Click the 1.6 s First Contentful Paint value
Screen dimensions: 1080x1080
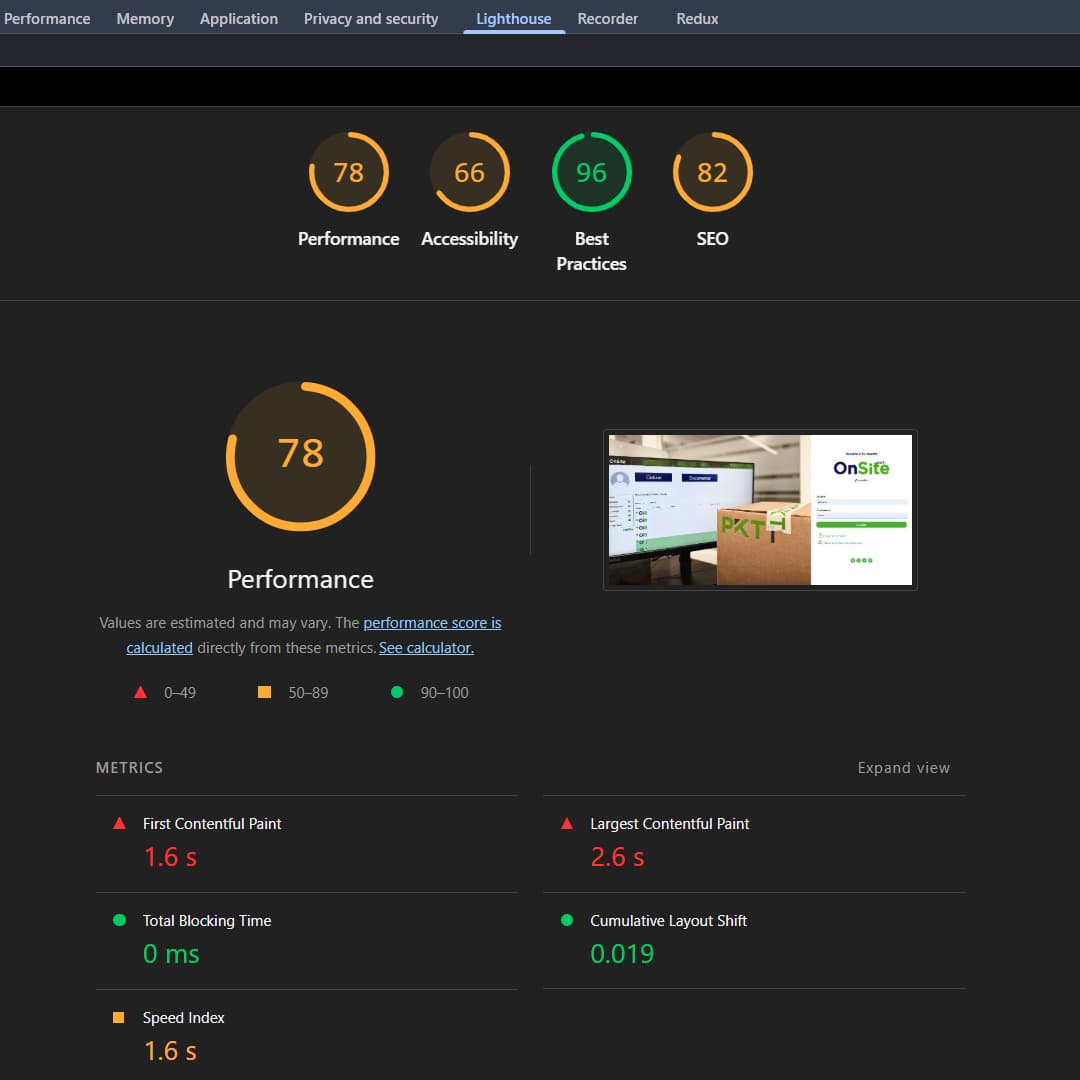pos(170,857)
